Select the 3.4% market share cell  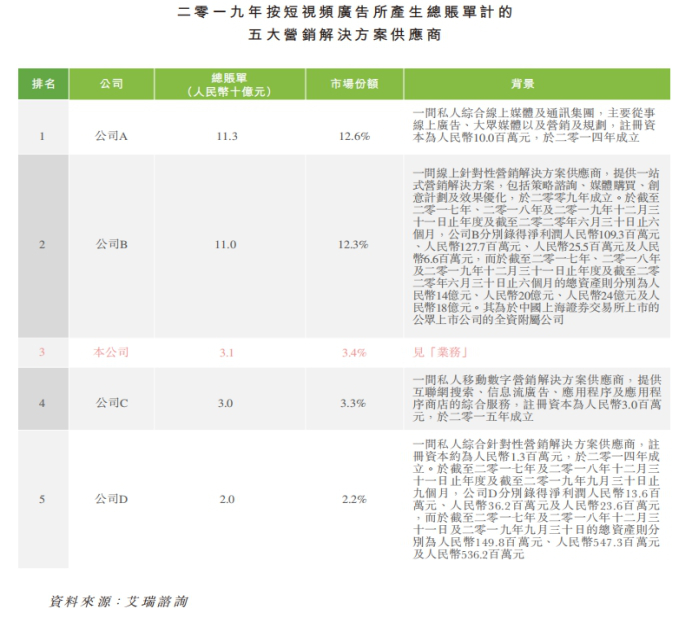[354, 353]
